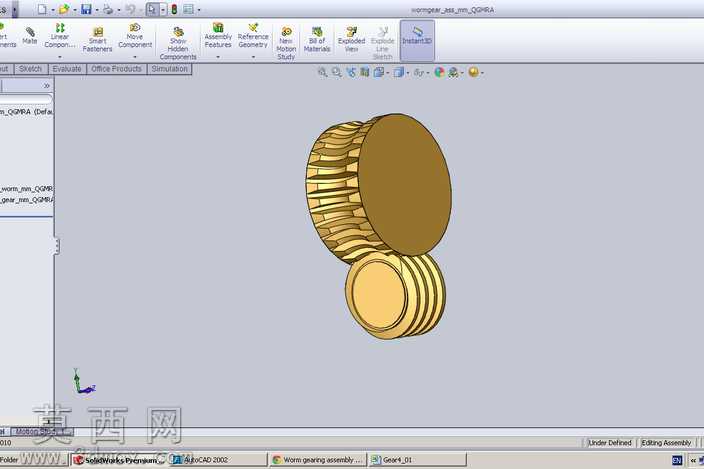The image size is (704, 469).
Task: Create a New Motion Study
Action: coord(286,44)
